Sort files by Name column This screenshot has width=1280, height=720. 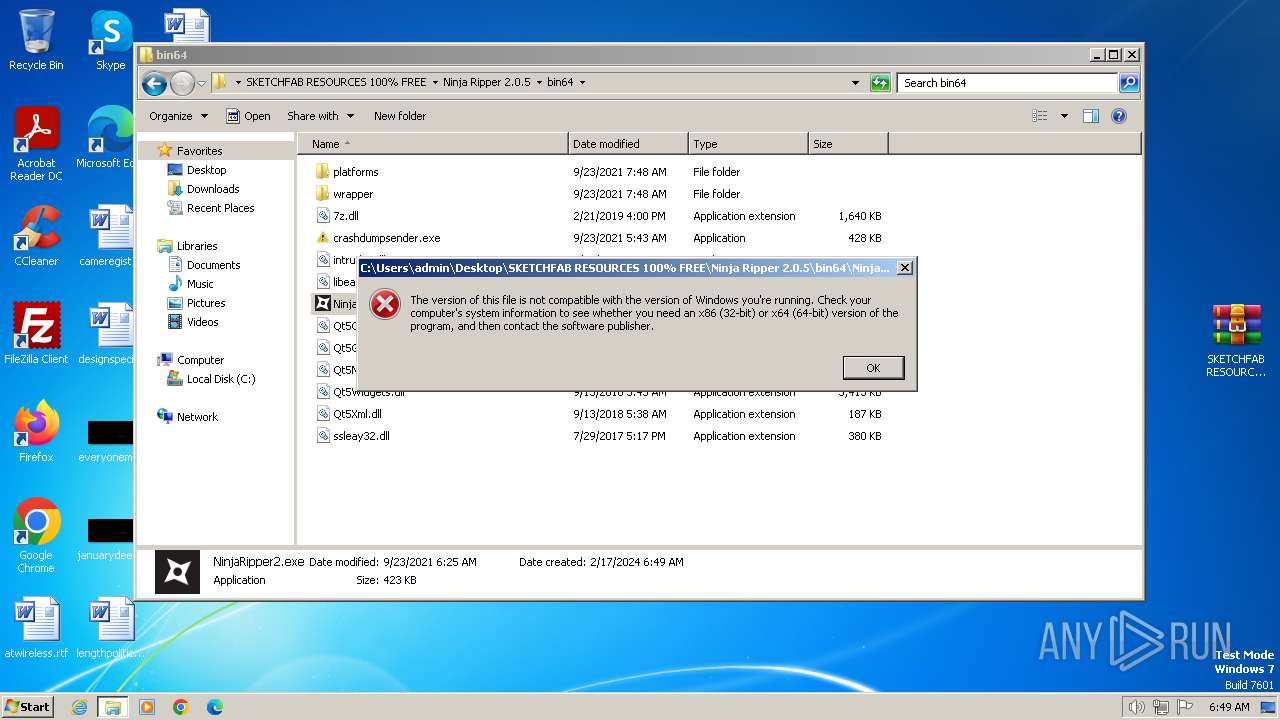coord(432,144)
